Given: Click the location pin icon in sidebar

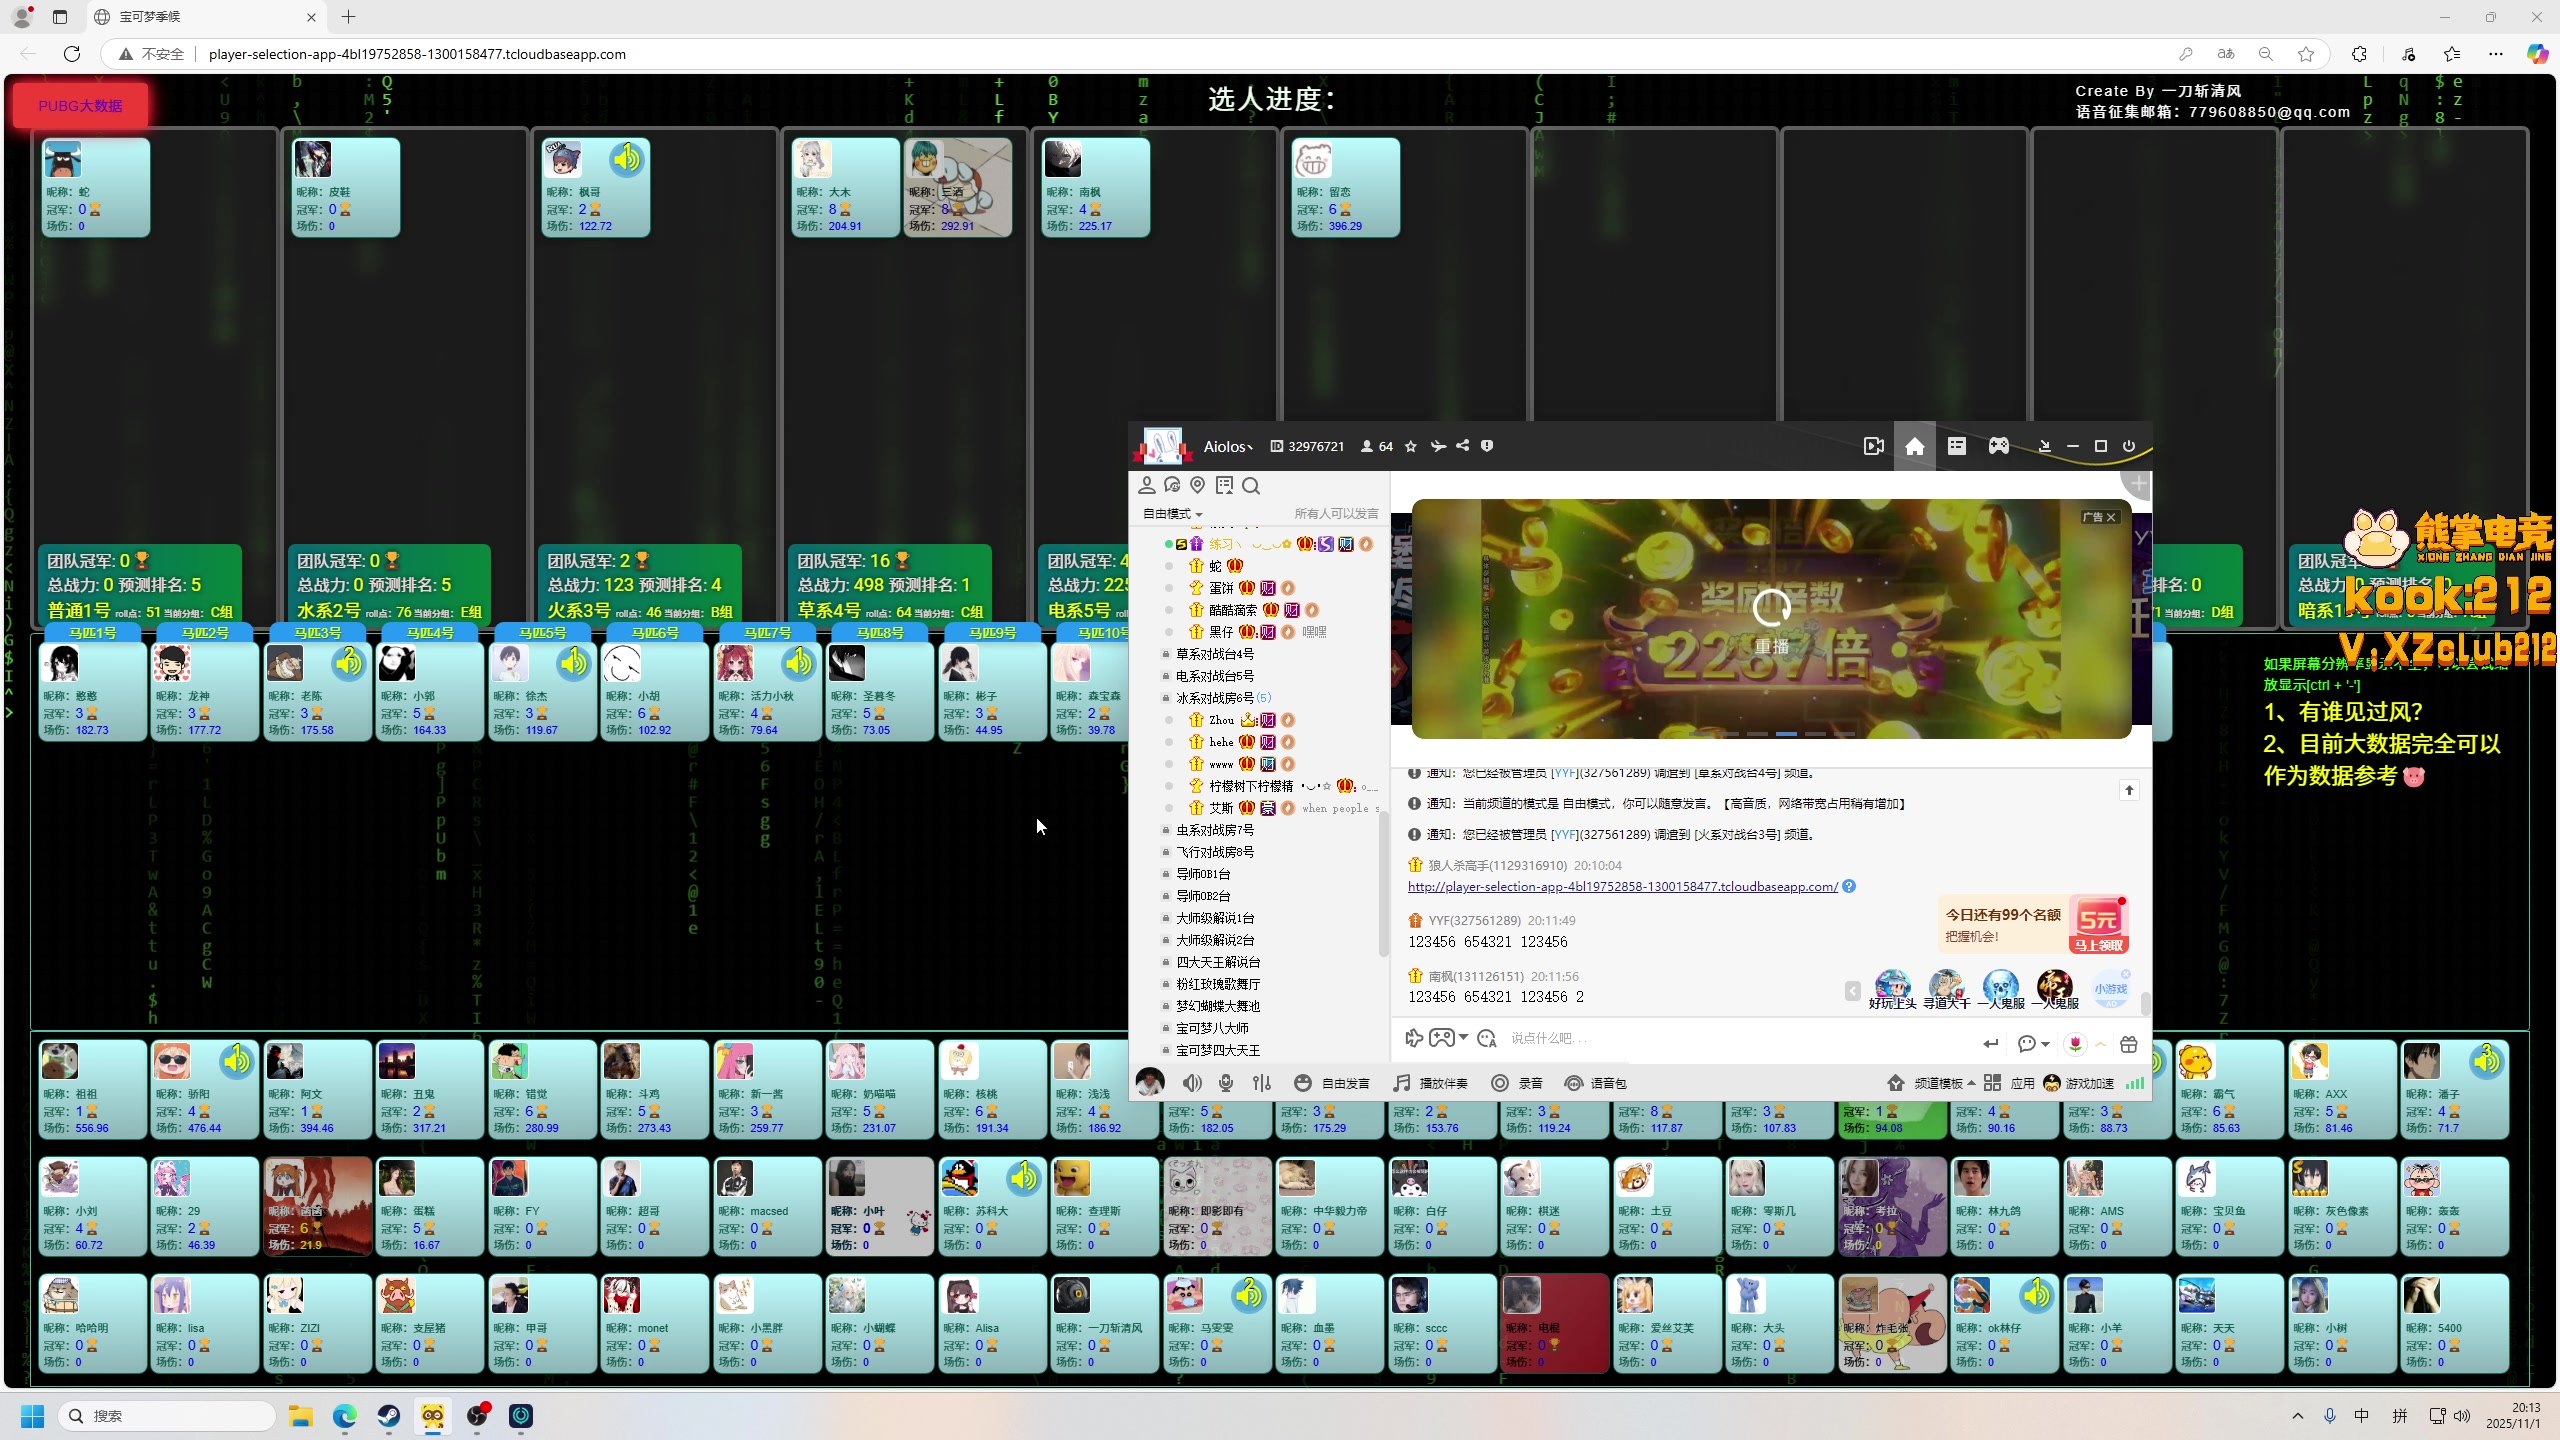Looking at the screenshot, I should click(1198, 486).
